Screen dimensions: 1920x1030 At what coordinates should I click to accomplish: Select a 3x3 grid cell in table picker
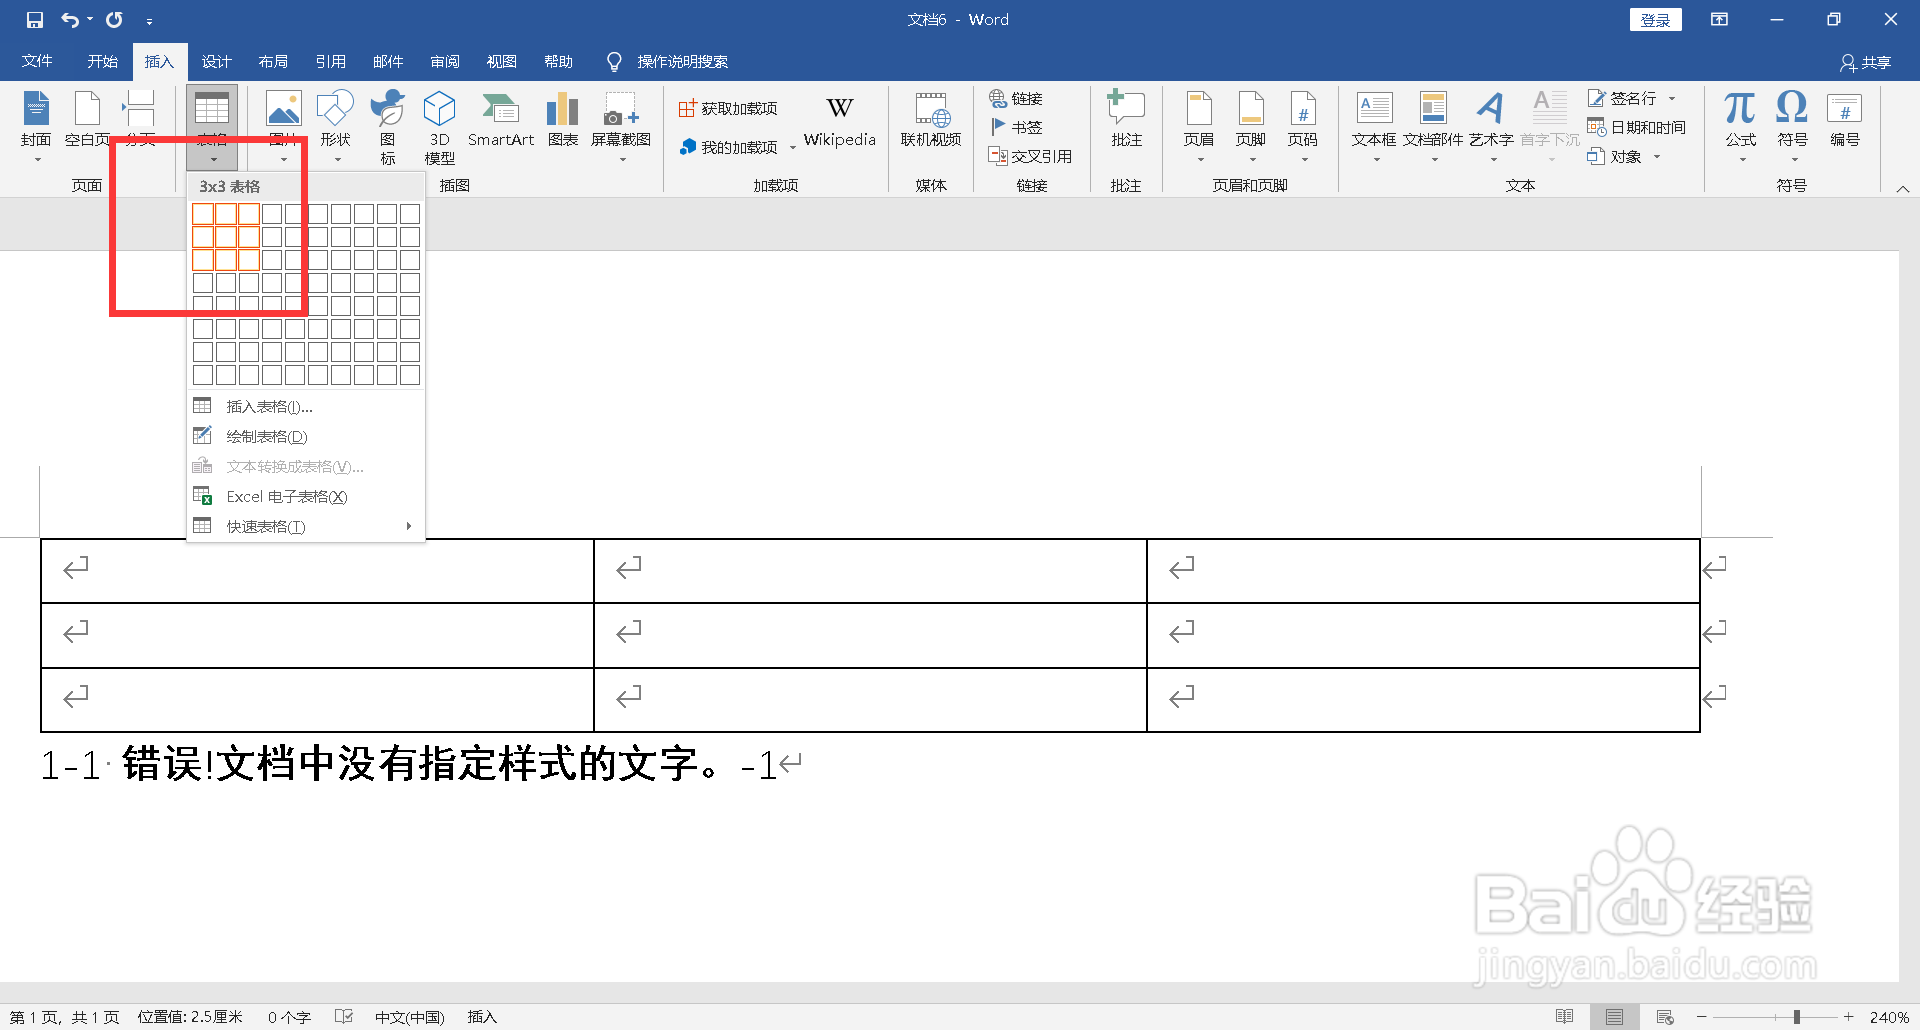coord(248,260)
